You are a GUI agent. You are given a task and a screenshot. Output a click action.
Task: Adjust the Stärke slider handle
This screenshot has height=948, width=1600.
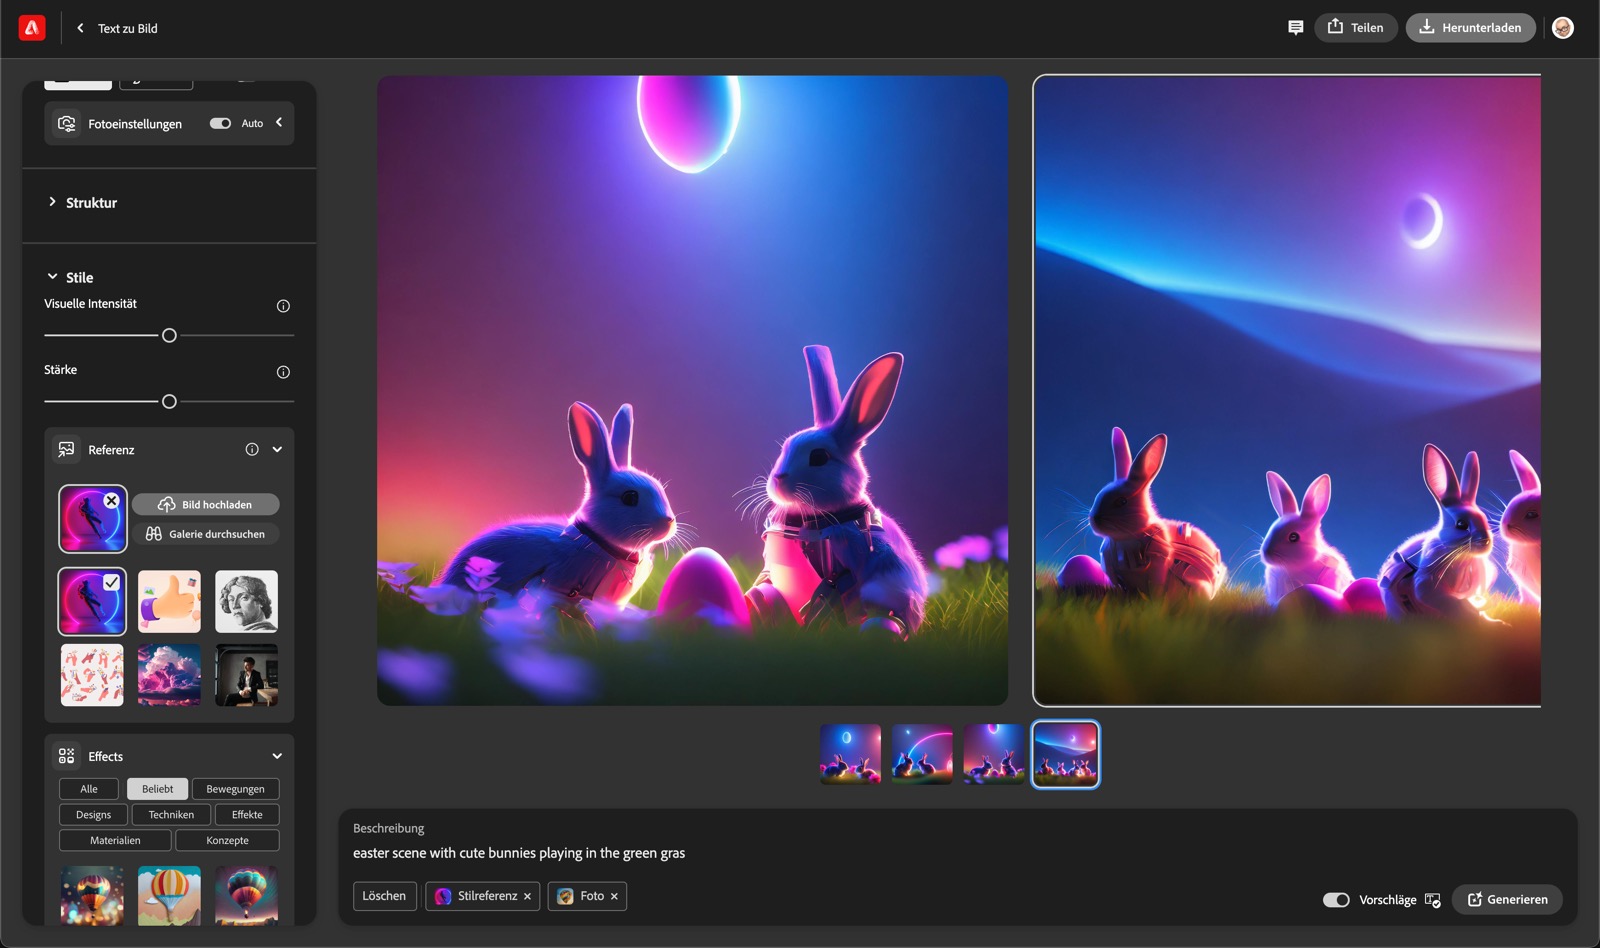[x=169, y=402]
